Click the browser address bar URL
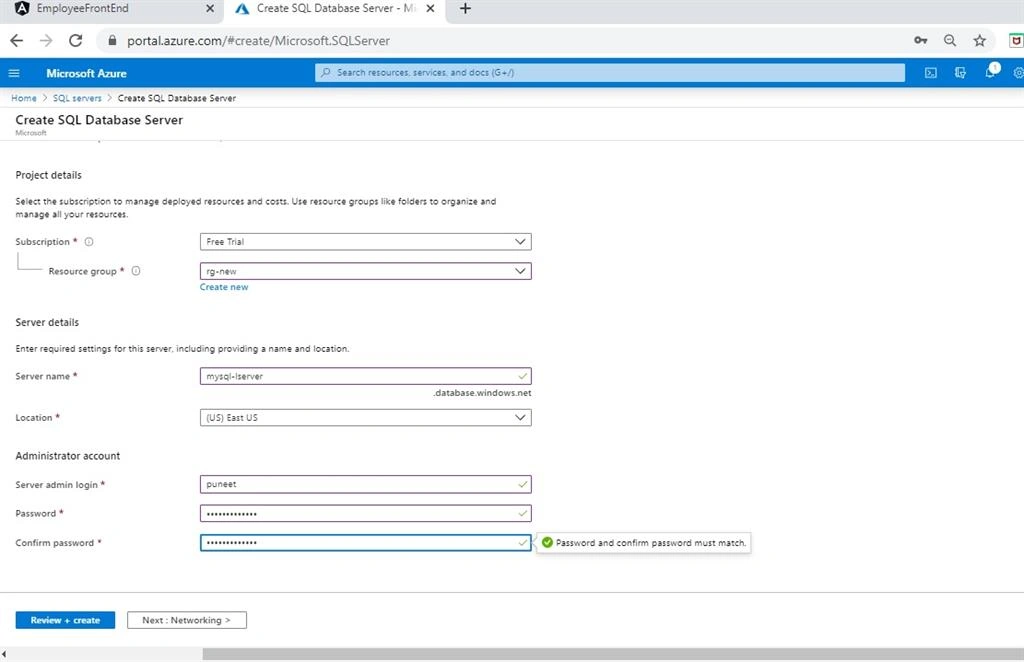1024x662 pixels. (x=258, y=40)
